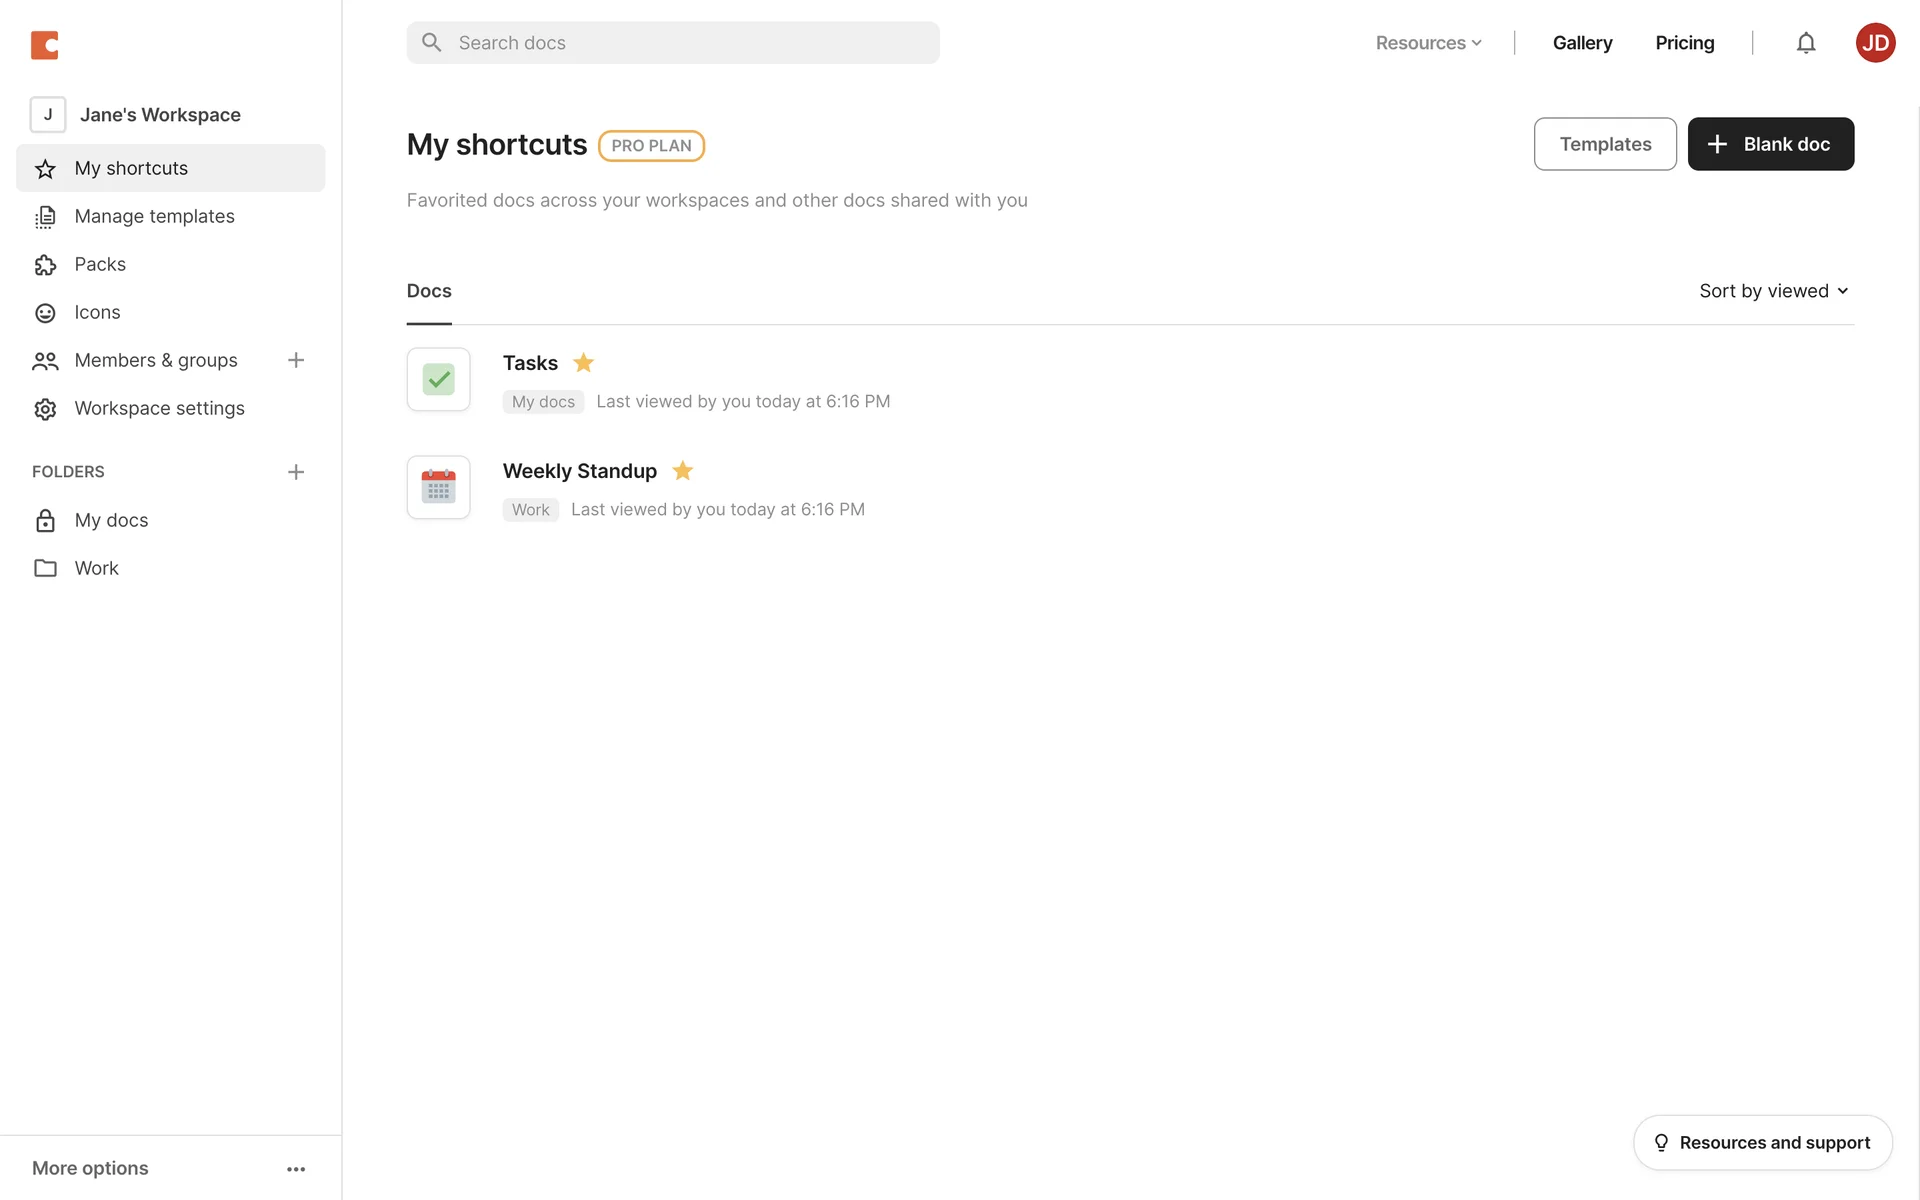Create a Blank doc

point(1770,144)
